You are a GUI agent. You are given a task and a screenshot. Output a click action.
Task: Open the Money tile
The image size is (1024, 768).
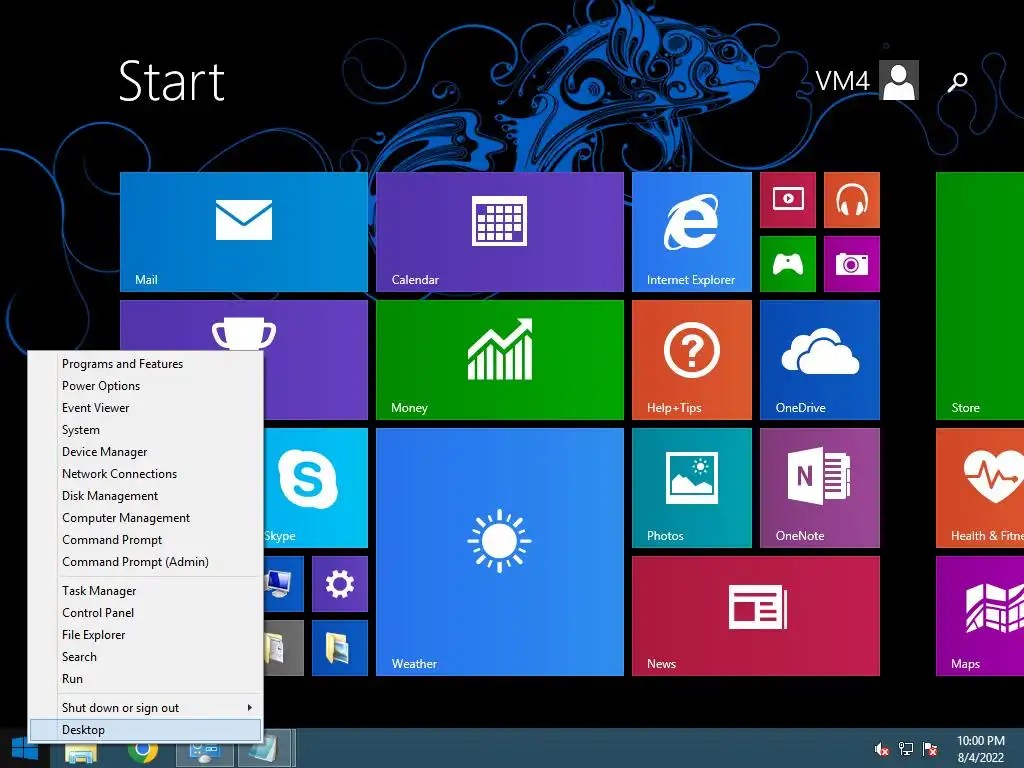500,360
